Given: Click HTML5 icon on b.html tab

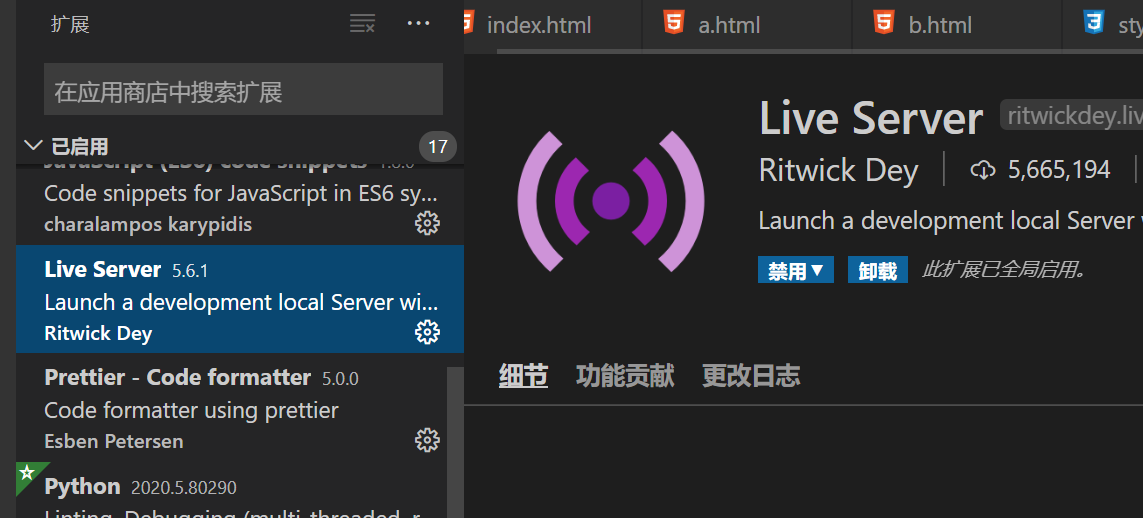Looking at the screenshot, I should click(883, 23).
